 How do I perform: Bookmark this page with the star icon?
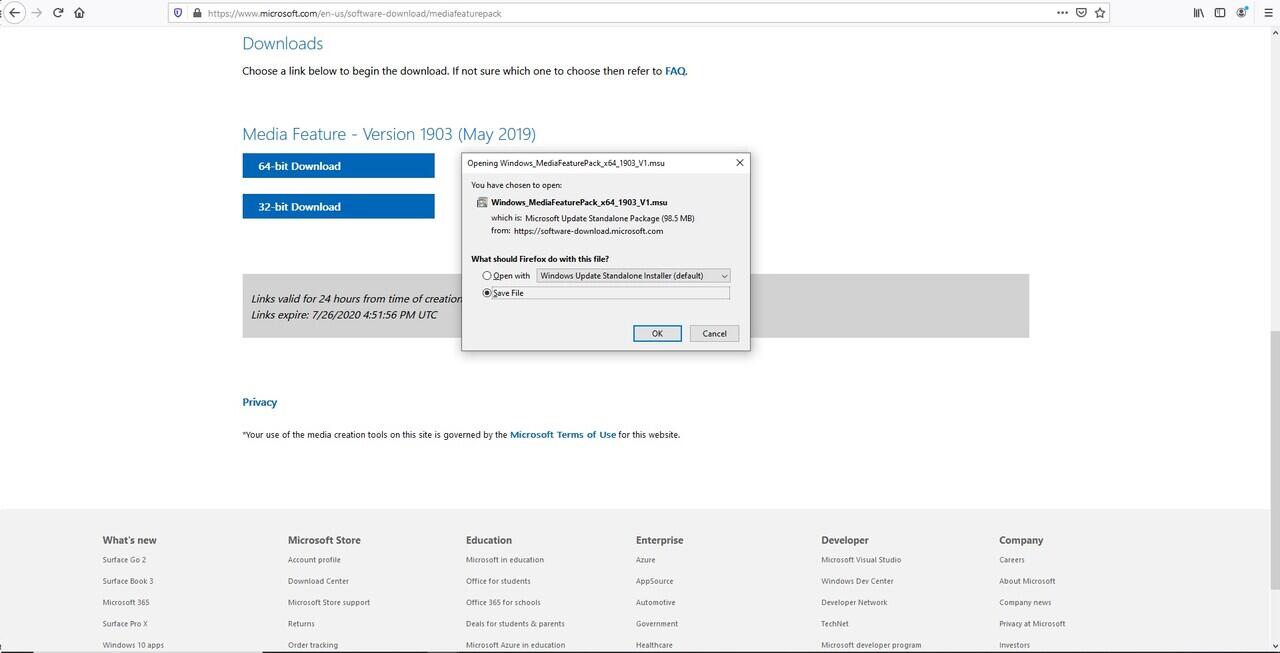pos(1100,13)
